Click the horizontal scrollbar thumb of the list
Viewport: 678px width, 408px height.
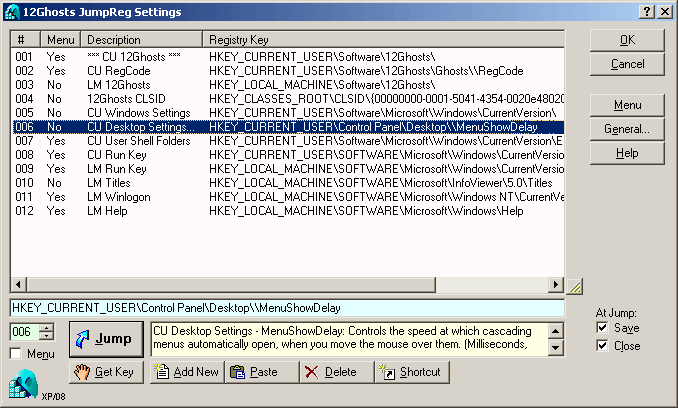tap(231, 284)
